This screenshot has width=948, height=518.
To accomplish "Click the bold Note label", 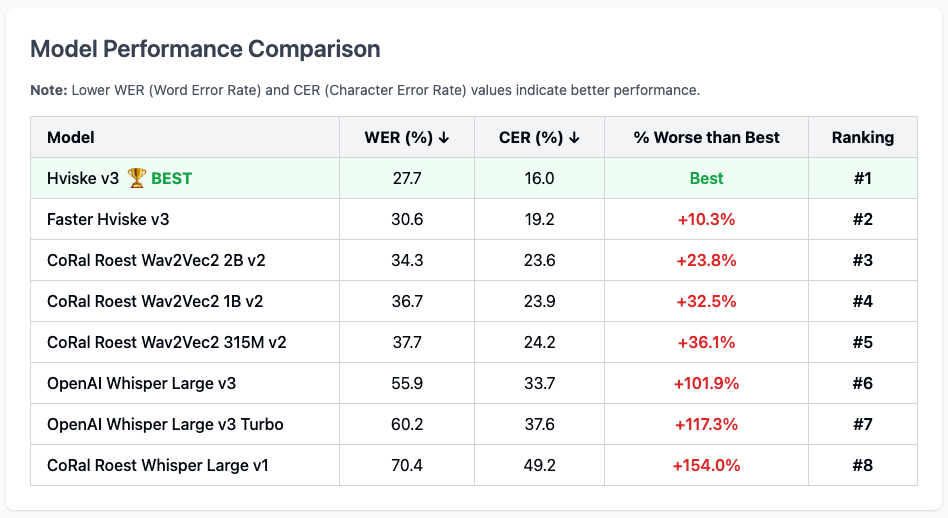I will [x=49, y=90].
